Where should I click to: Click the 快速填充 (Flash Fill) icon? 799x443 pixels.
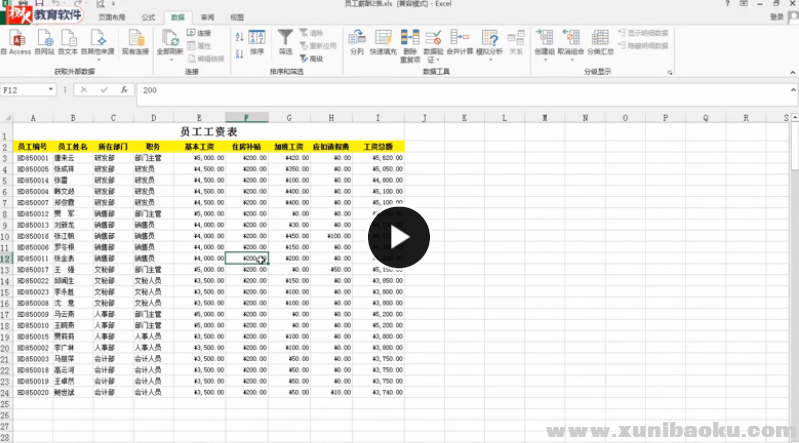click(x=382, y=38)
